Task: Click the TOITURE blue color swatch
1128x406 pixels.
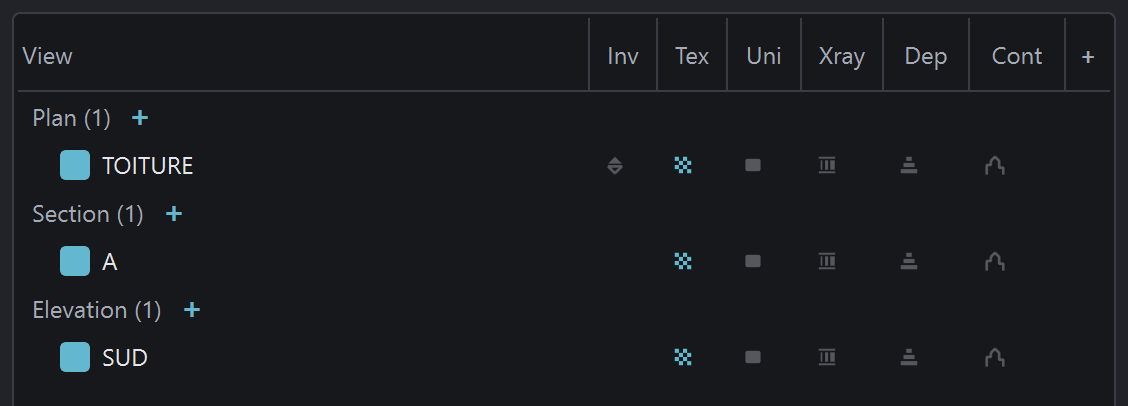Action: tap(75, 166)
